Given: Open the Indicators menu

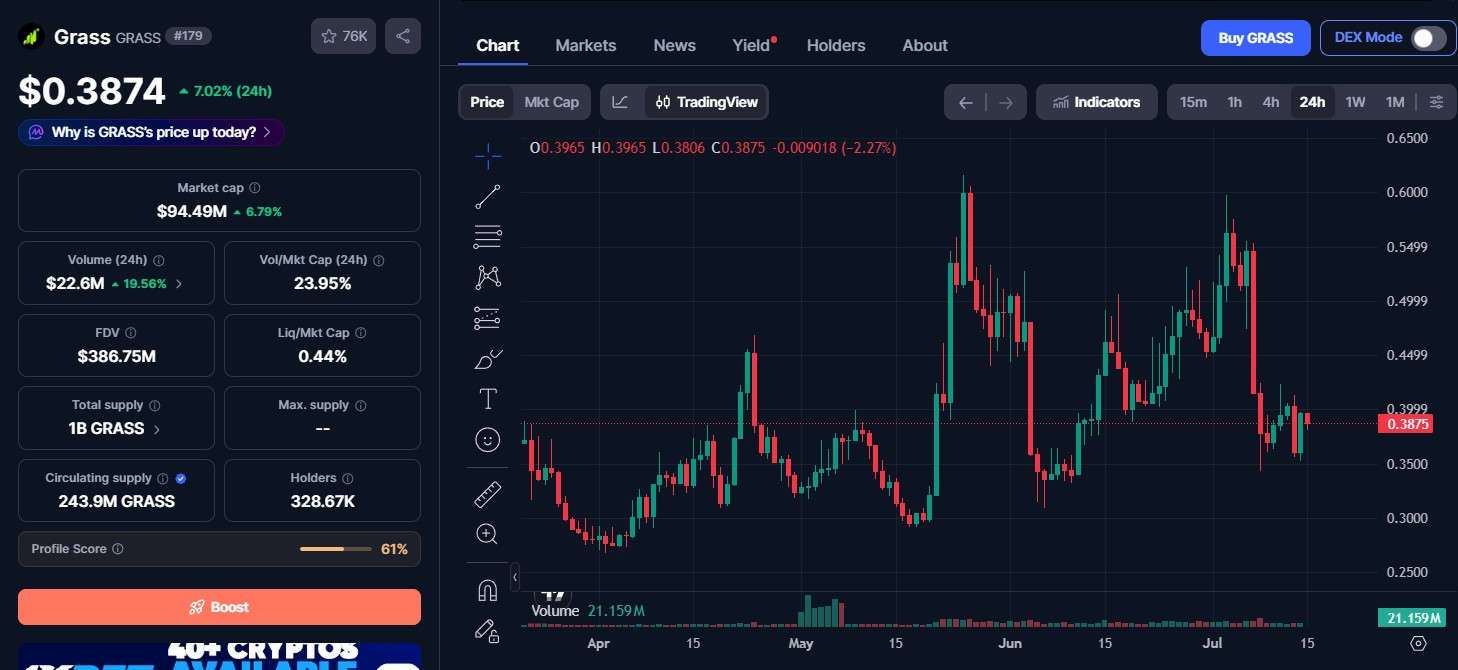Looking at the screenshot, I should point(1097,102).
